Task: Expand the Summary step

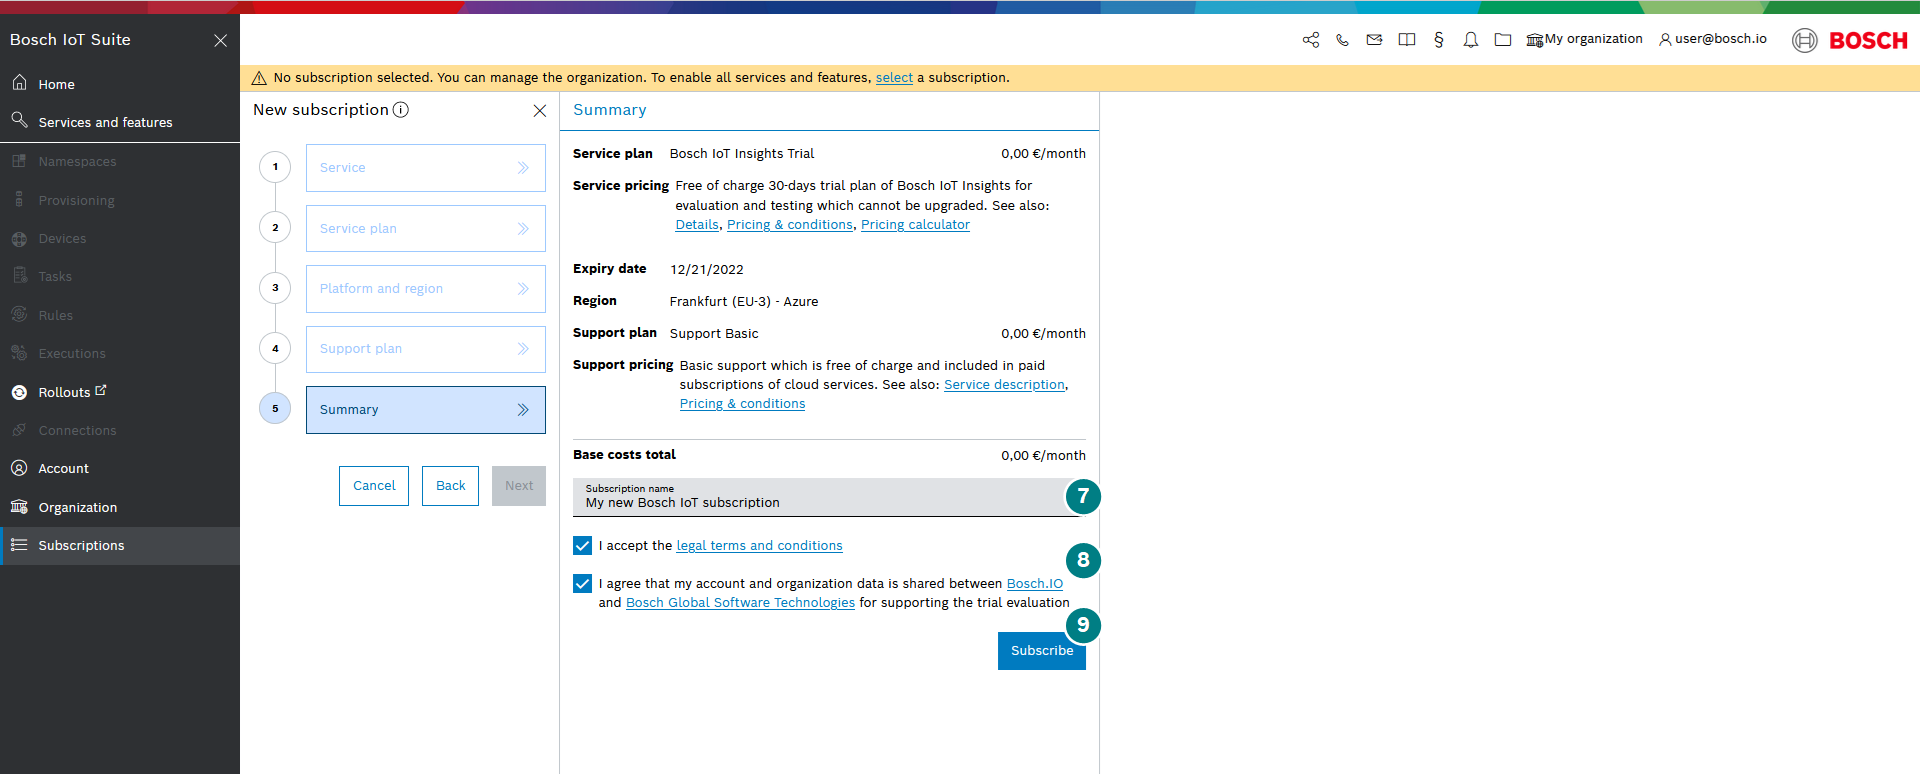Action: (x=426, y=410)
